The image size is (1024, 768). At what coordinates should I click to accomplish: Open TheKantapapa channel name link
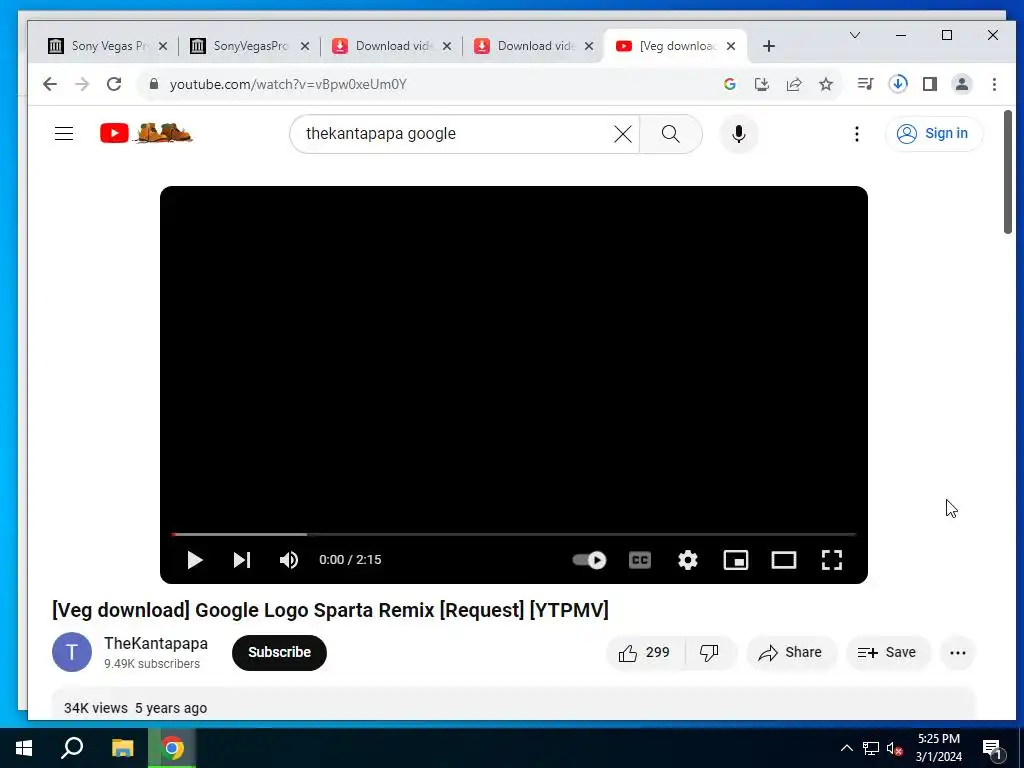[156, 643]
